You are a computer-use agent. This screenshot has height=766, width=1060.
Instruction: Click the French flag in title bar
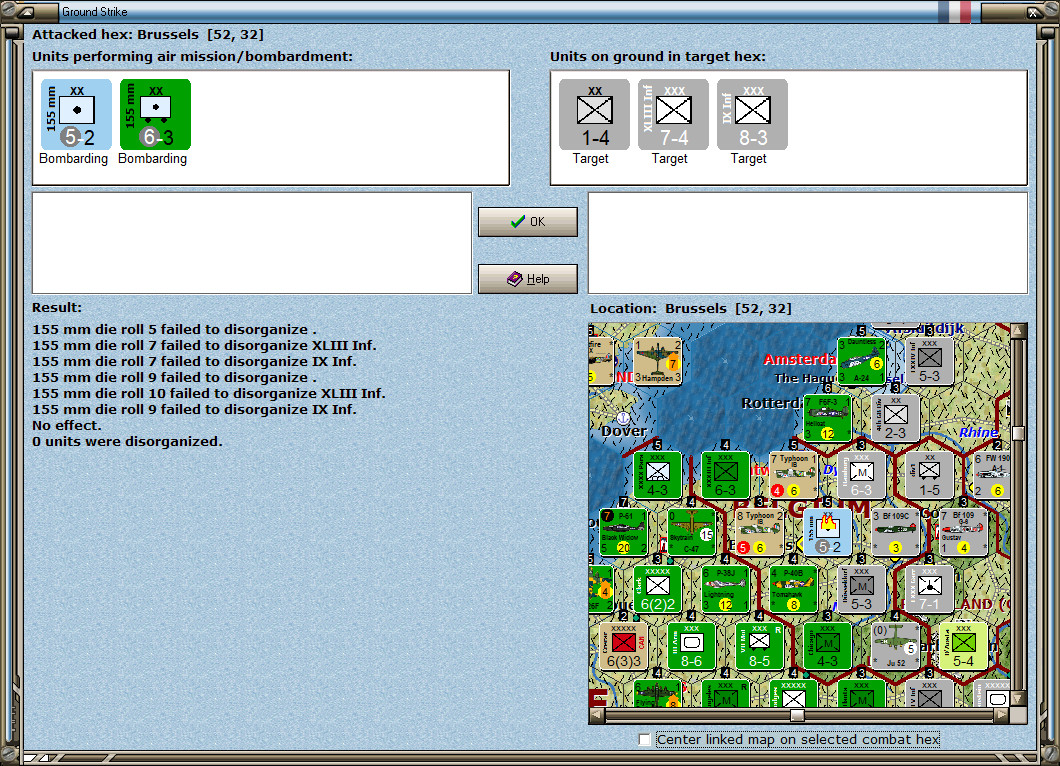click(x=955, y=11)
